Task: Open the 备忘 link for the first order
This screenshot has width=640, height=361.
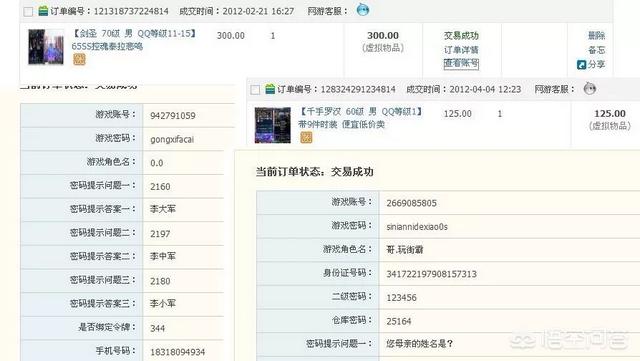Action: pos(596,50)
